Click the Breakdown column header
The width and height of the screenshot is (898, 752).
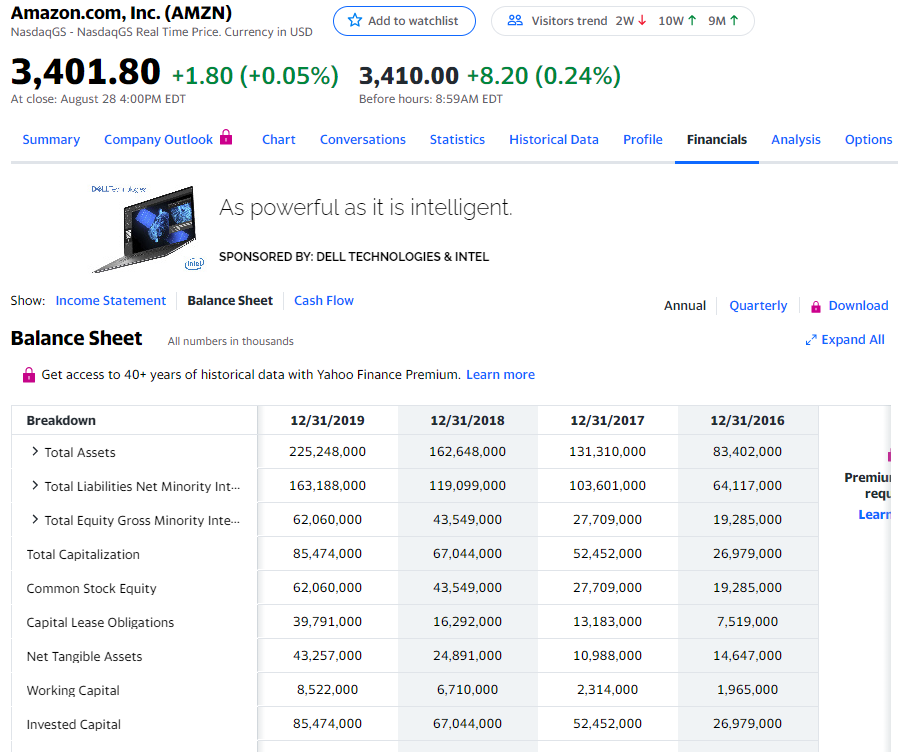[61, 420]
